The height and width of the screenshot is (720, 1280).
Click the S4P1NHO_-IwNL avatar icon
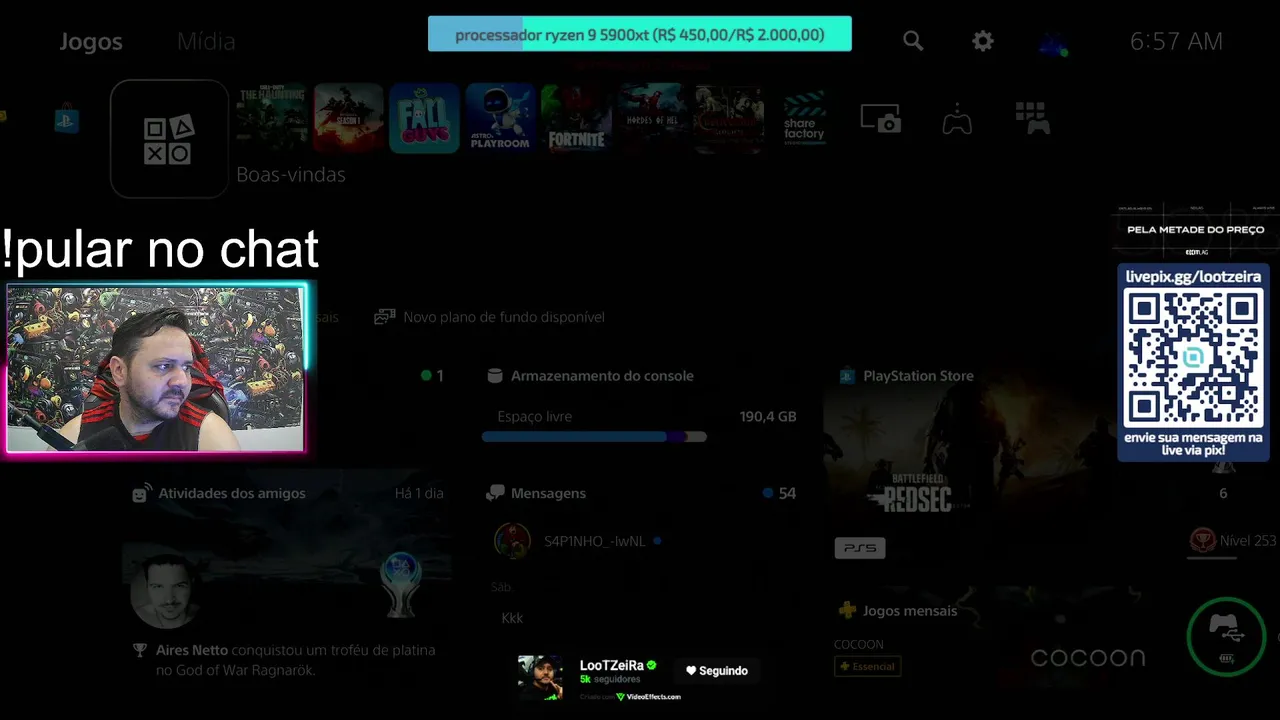click(512, 541)
